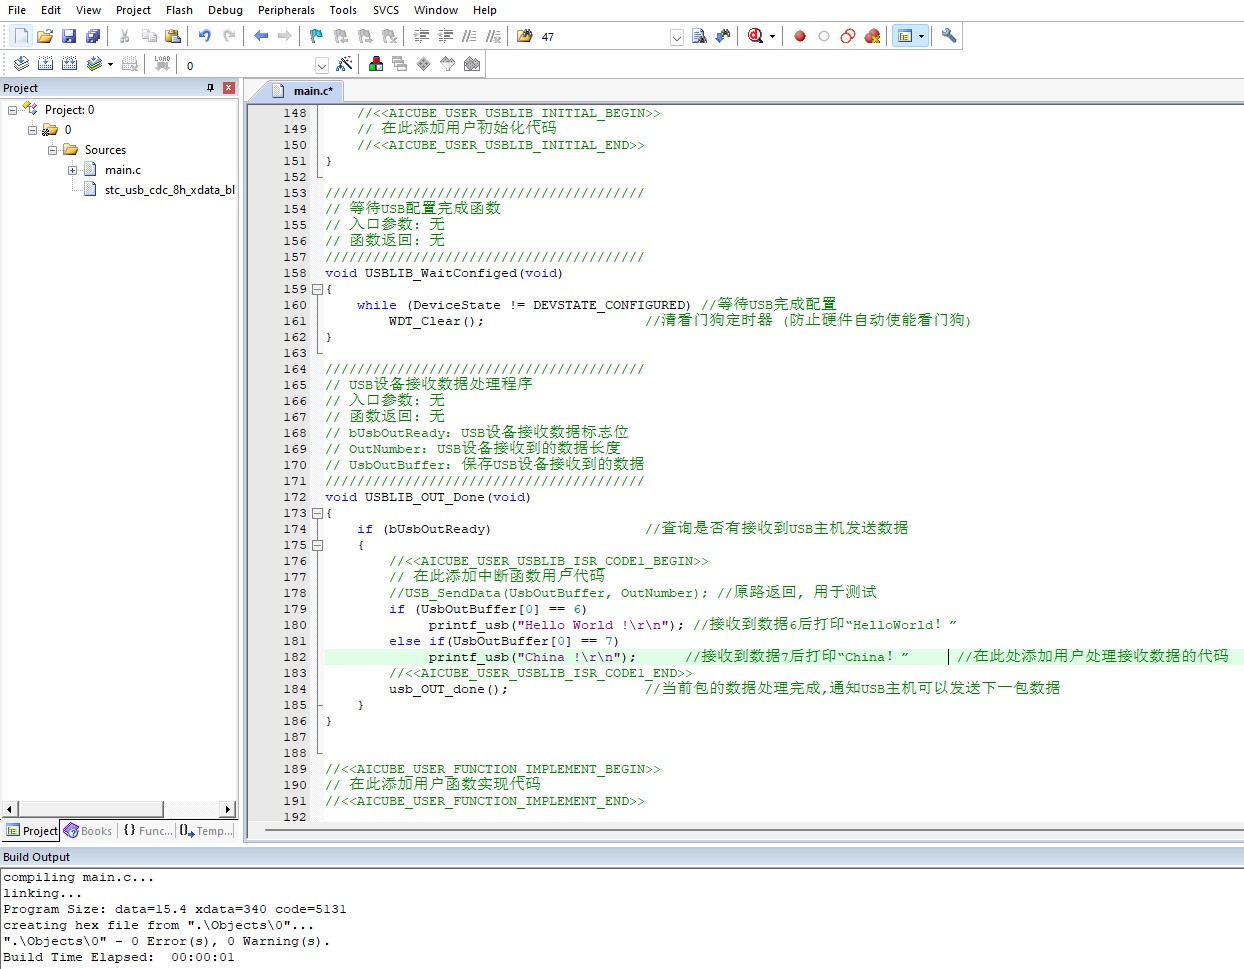The width and height of the screenshot is (1244, 969).
Task: Select the Project tab at the bottom
Action: [x=32, y=831]
